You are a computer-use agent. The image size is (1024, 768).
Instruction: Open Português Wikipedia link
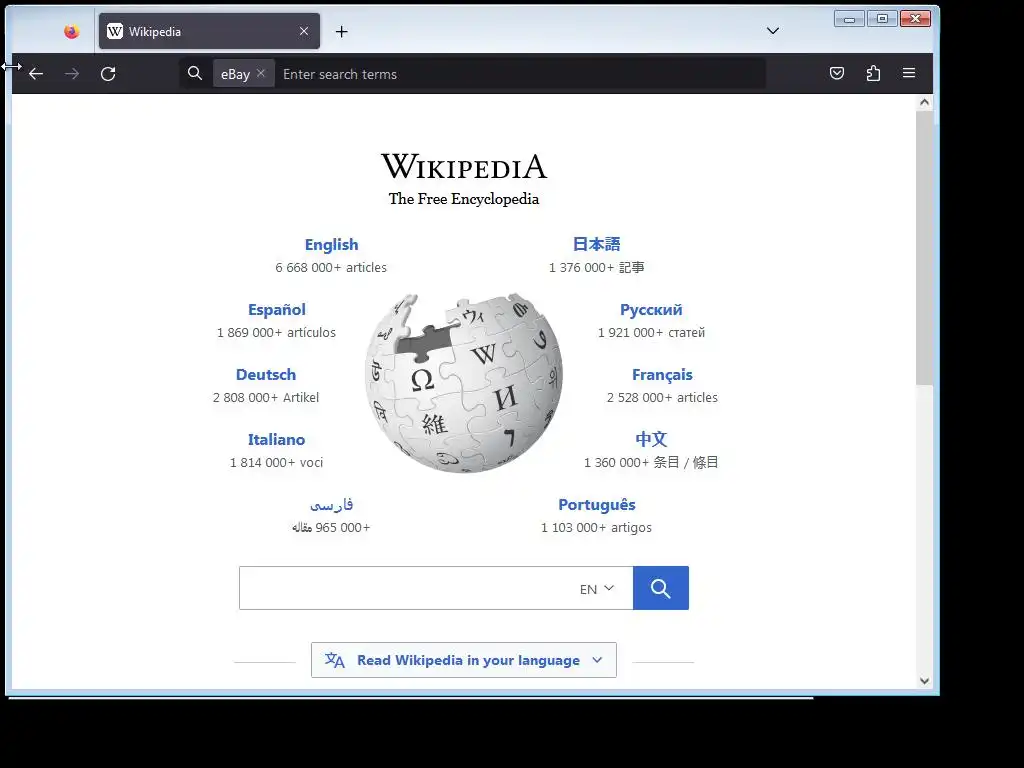pos(596,505)
